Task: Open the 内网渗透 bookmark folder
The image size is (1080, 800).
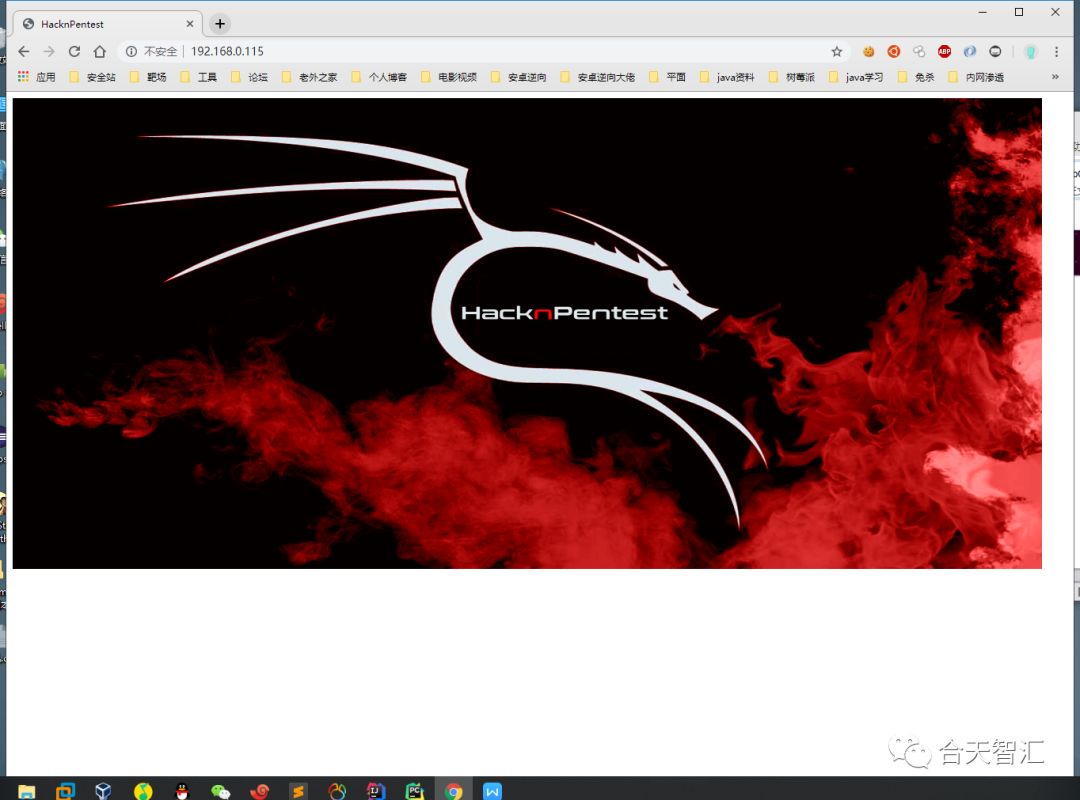Action: 977,77
